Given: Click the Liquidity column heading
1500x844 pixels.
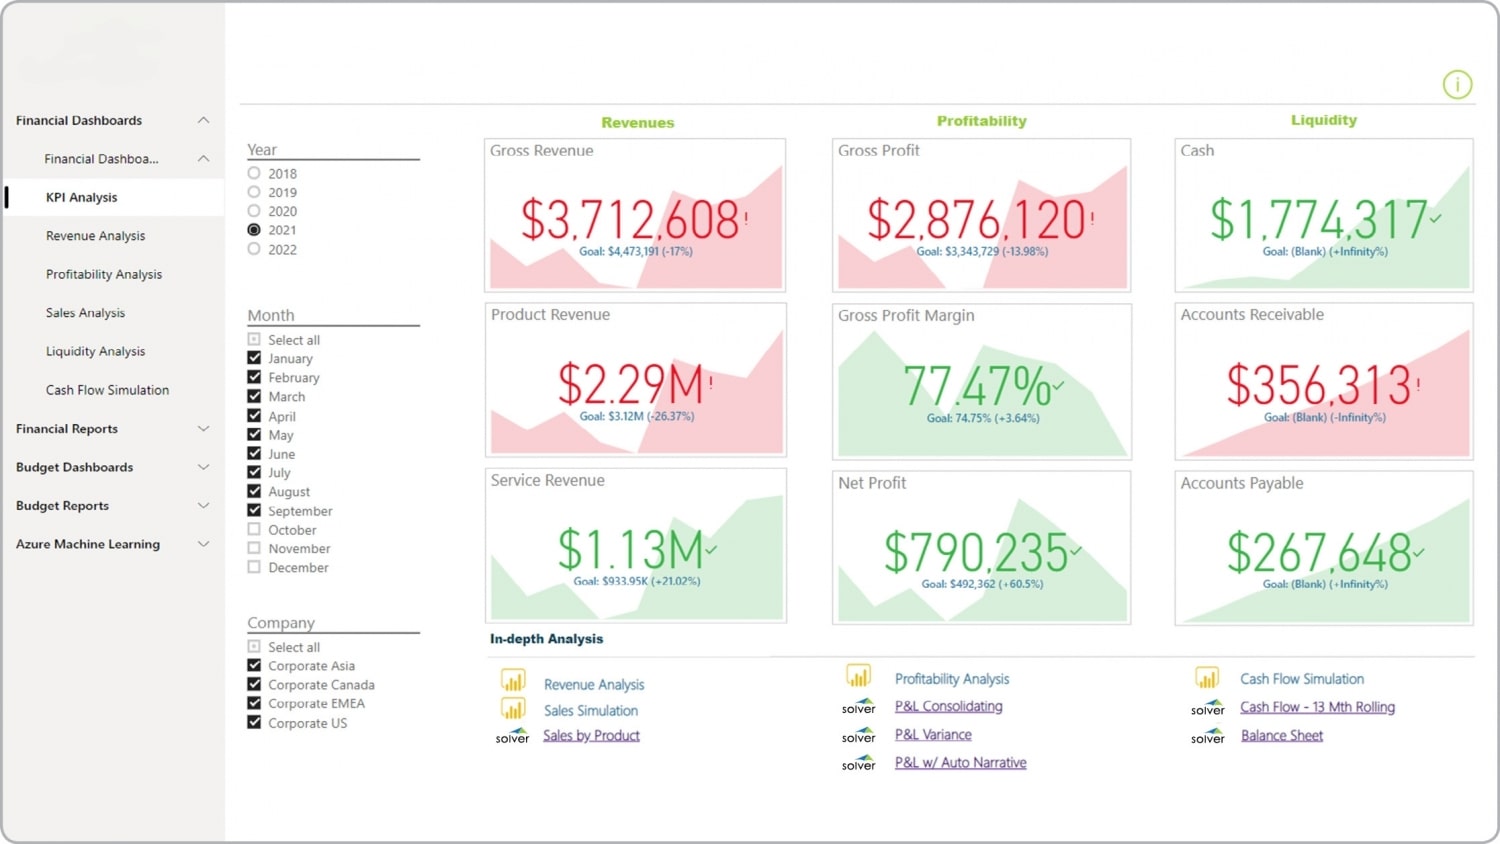Looking at the screenshot, I should coord(1324,120).
